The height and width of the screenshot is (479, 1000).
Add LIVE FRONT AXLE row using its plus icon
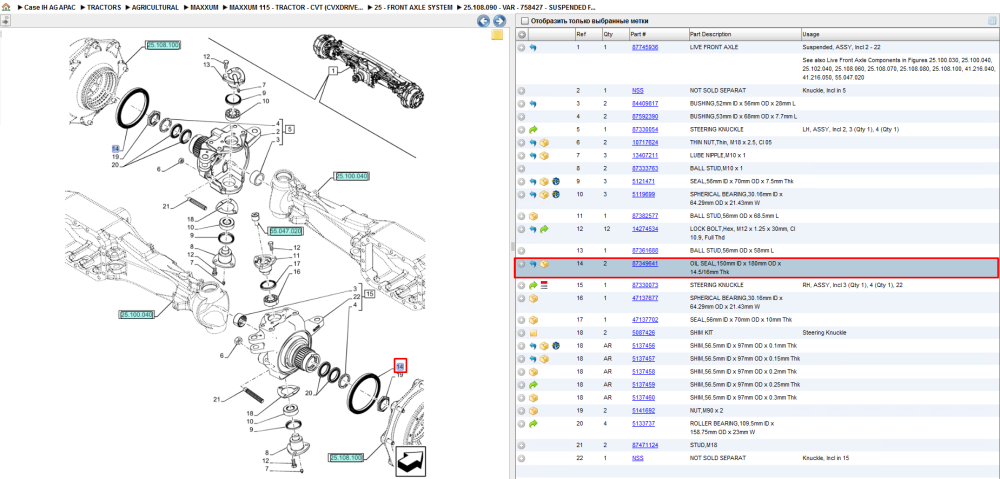coord(522,47)
